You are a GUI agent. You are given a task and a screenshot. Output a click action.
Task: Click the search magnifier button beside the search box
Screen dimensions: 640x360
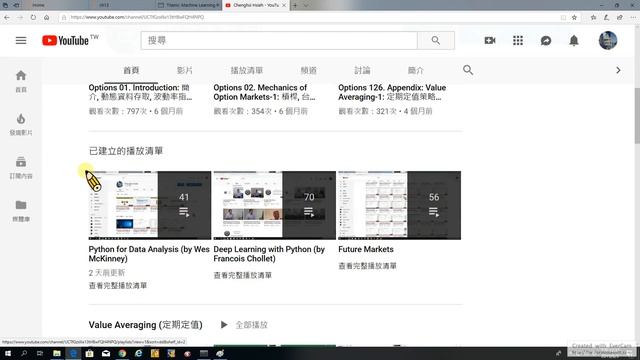[x=436, y=40]
